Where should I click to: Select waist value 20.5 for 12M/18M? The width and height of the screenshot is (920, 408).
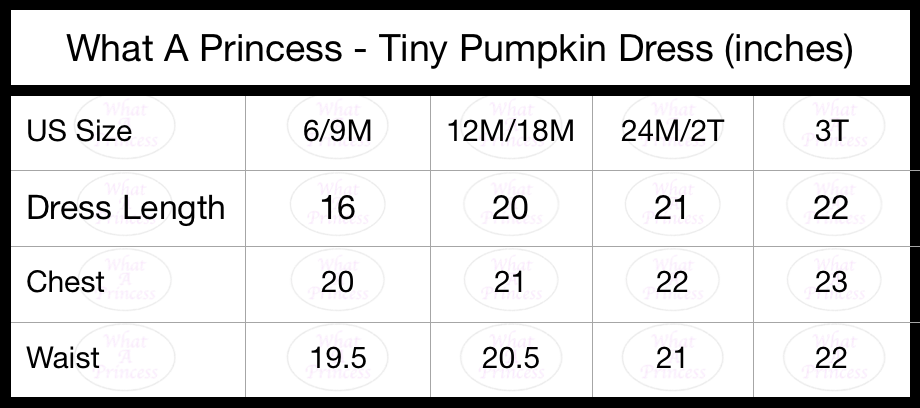click(x=510, y=358)
